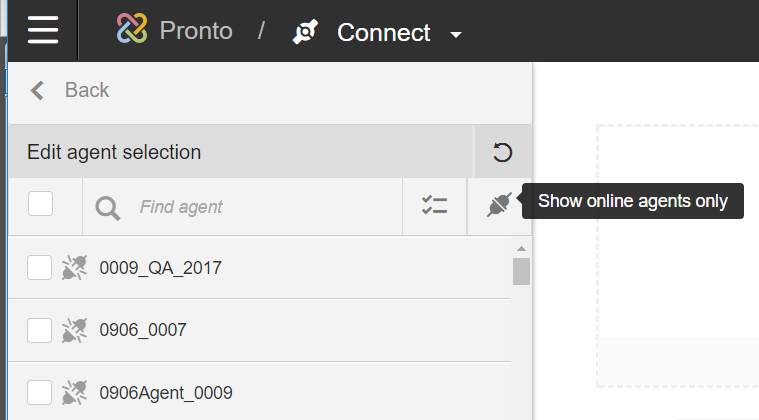Image resolution: width=759 pixels, height=420 pixels.
Task: Tick the 0906_0007 agent checkbox
Action: (x=39, y=329)
